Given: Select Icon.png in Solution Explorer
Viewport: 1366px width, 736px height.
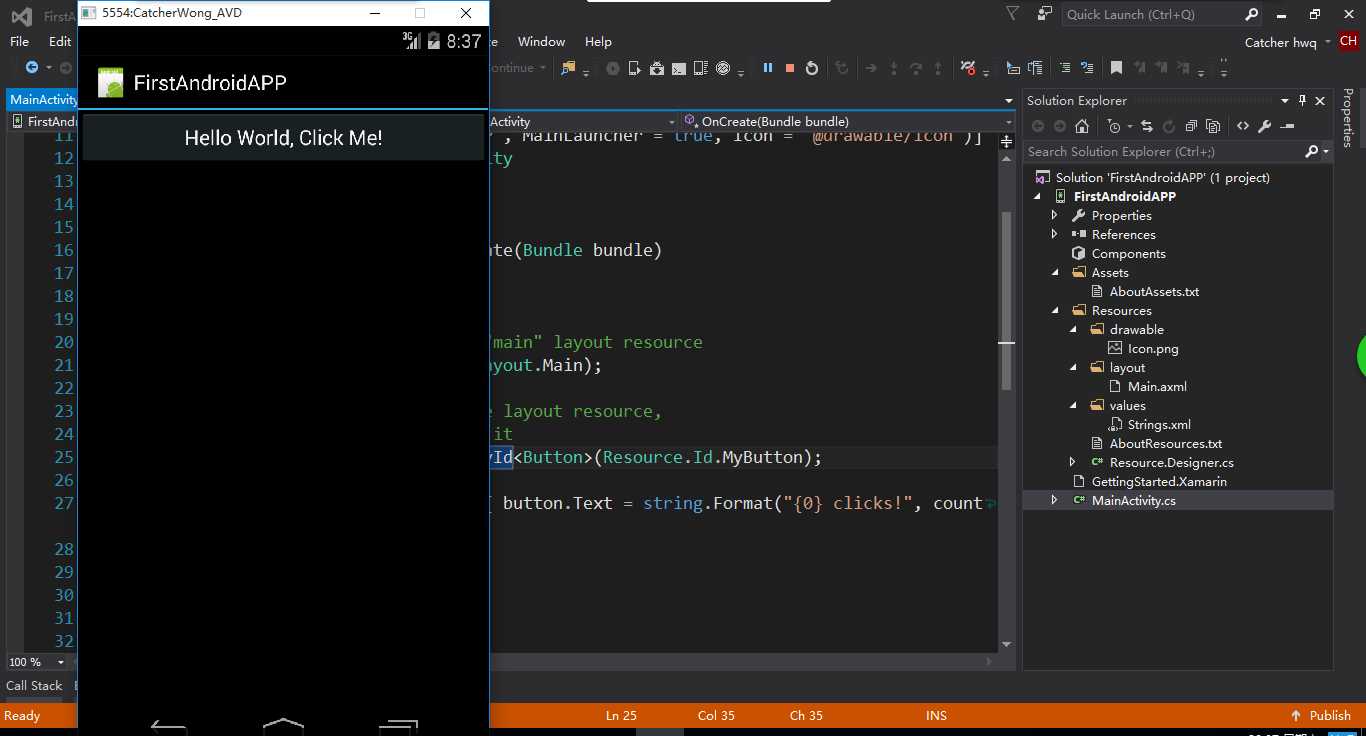Looking at the screenshot, I should 1153,348.
